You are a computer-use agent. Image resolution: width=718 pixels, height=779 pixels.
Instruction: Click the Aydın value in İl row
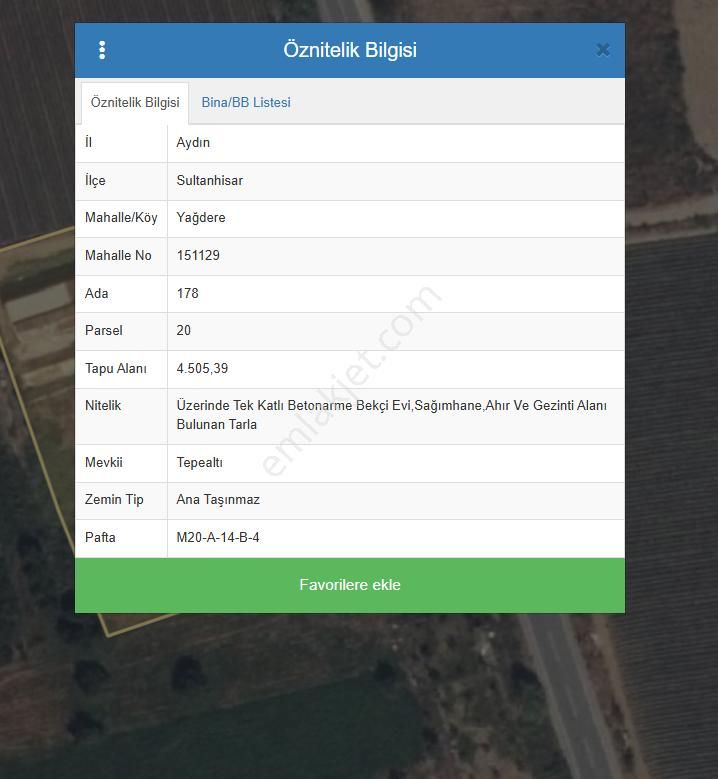193,143
